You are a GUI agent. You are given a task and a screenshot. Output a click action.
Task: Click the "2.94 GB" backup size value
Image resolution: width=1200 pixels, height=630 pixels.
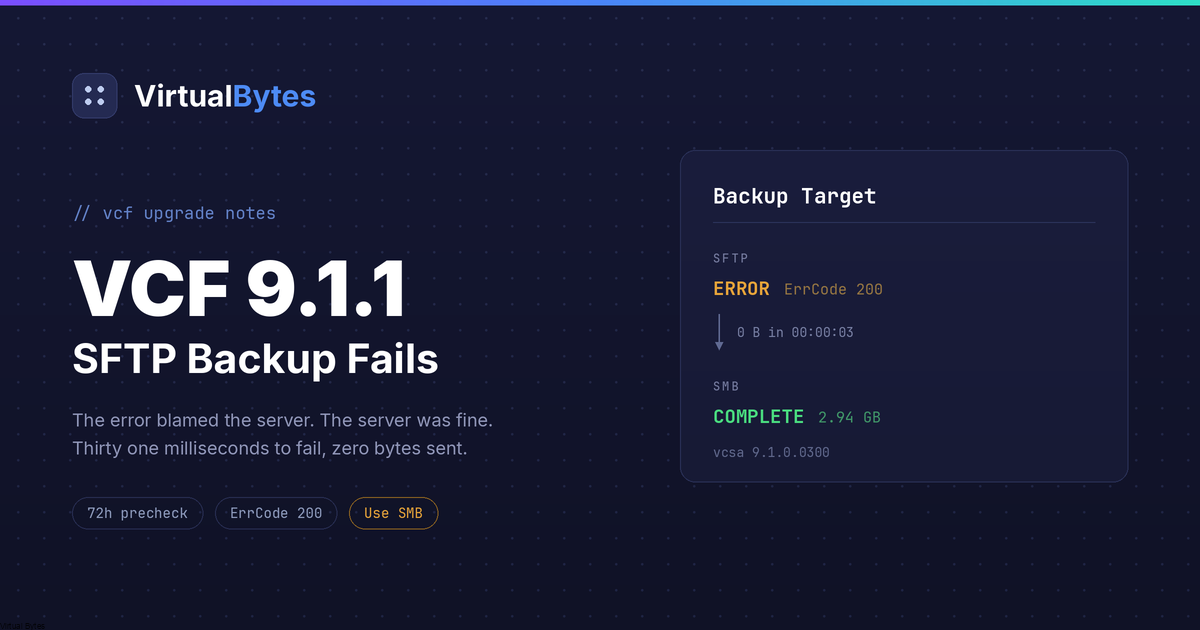click(849, 417)
